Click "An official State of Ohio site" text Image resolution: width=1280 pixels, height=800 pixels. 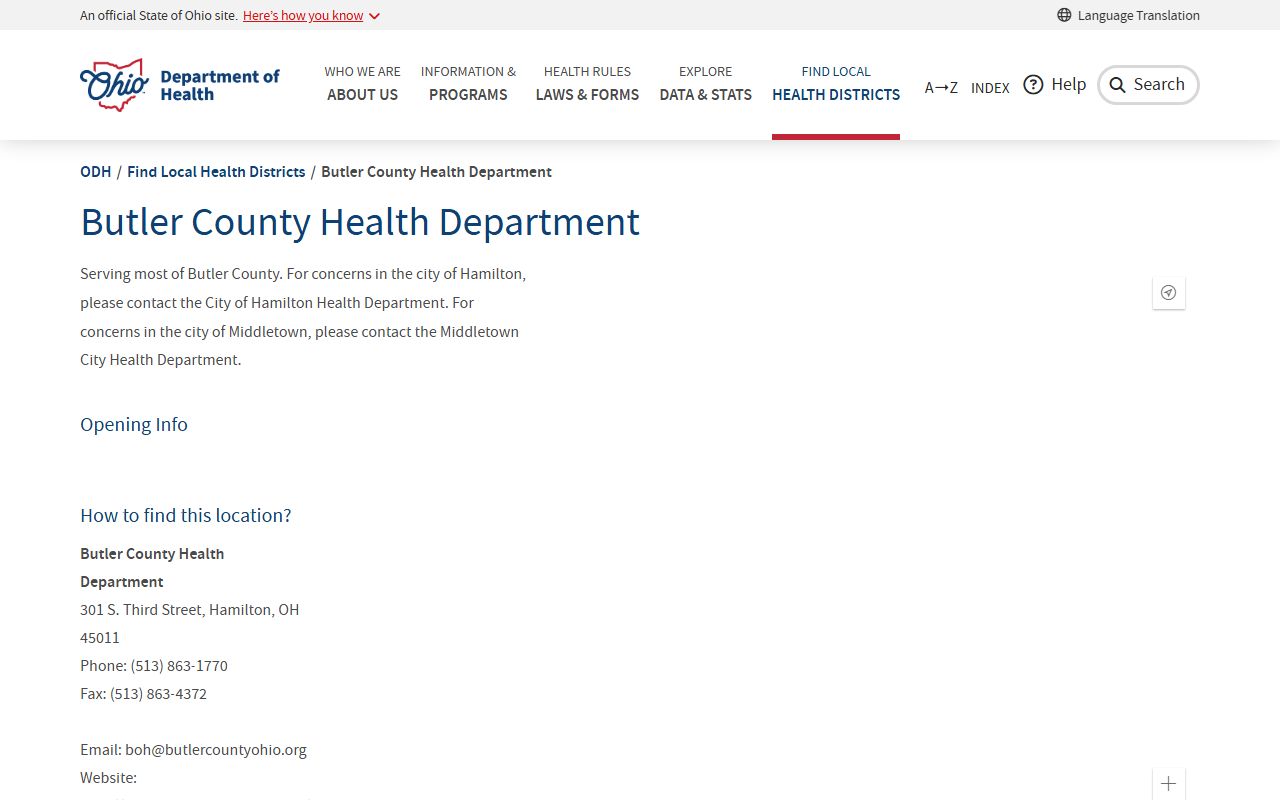[x=159, y=16]
